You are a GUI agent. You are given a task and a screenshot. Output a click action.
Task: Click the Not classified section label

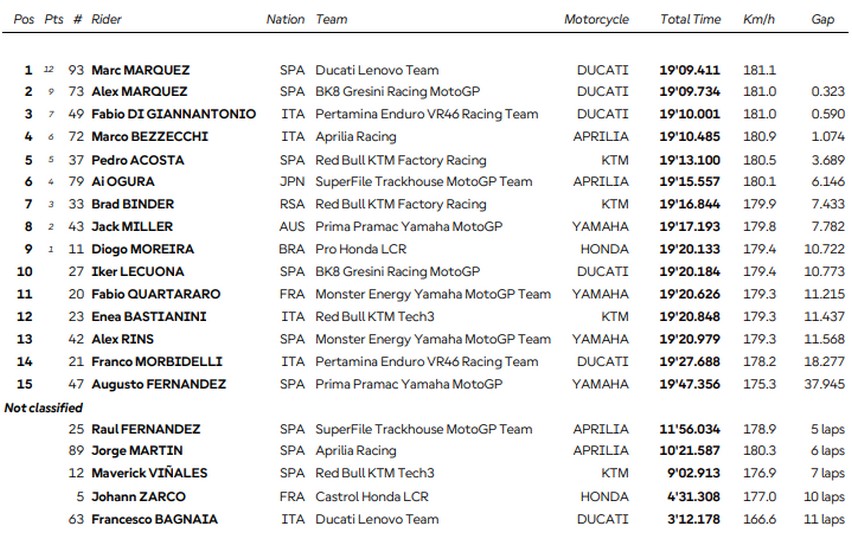click(43, 408)
